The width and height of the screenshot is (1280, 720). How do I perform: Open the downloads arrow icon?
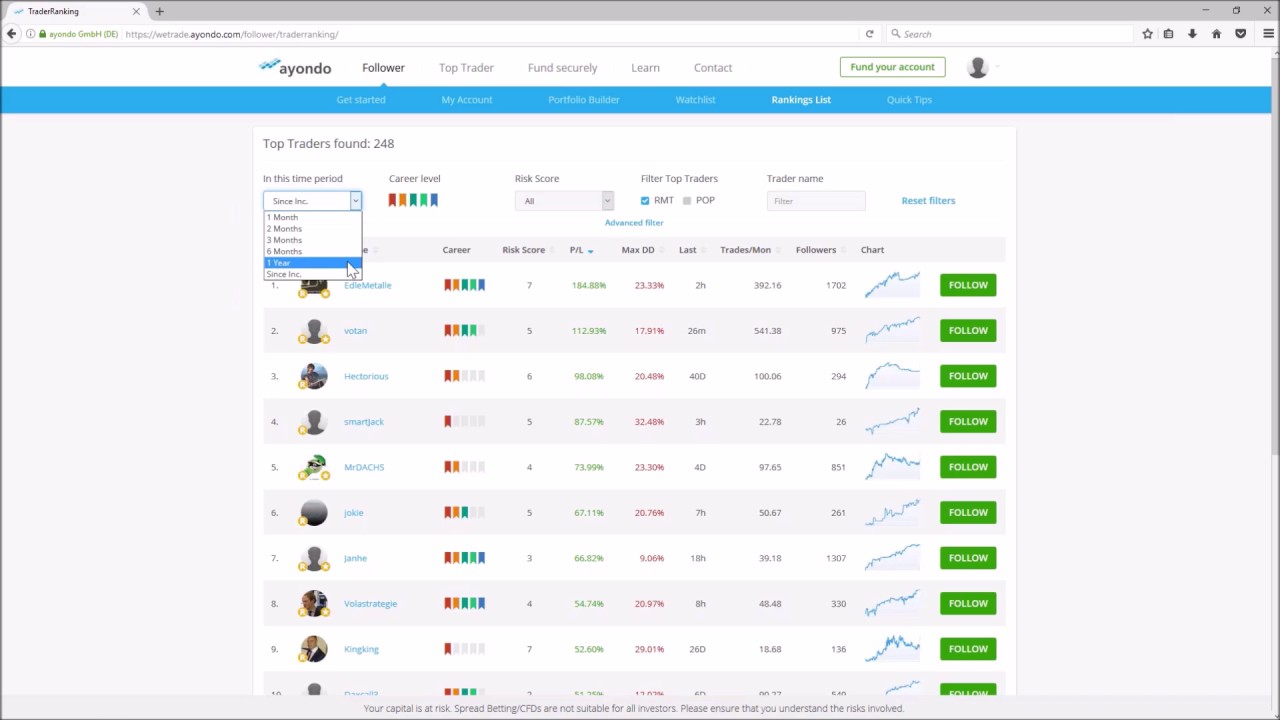pos(1192,34)
